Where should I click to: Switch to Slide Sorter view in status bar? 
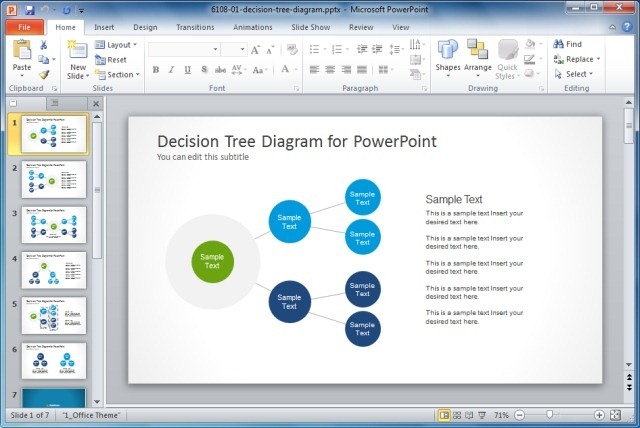tap(456, 414)
